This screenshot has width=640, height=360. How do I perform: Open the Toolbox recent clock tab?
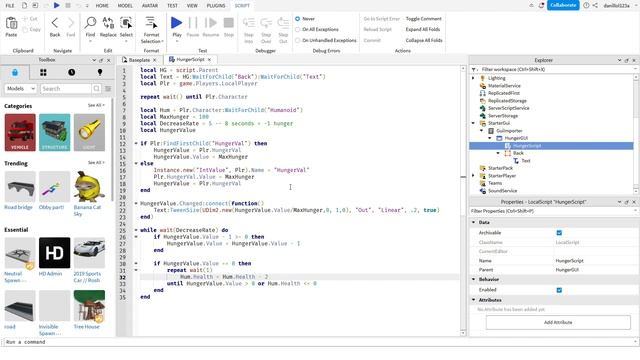pyautogui.click(x=71, y=73)
